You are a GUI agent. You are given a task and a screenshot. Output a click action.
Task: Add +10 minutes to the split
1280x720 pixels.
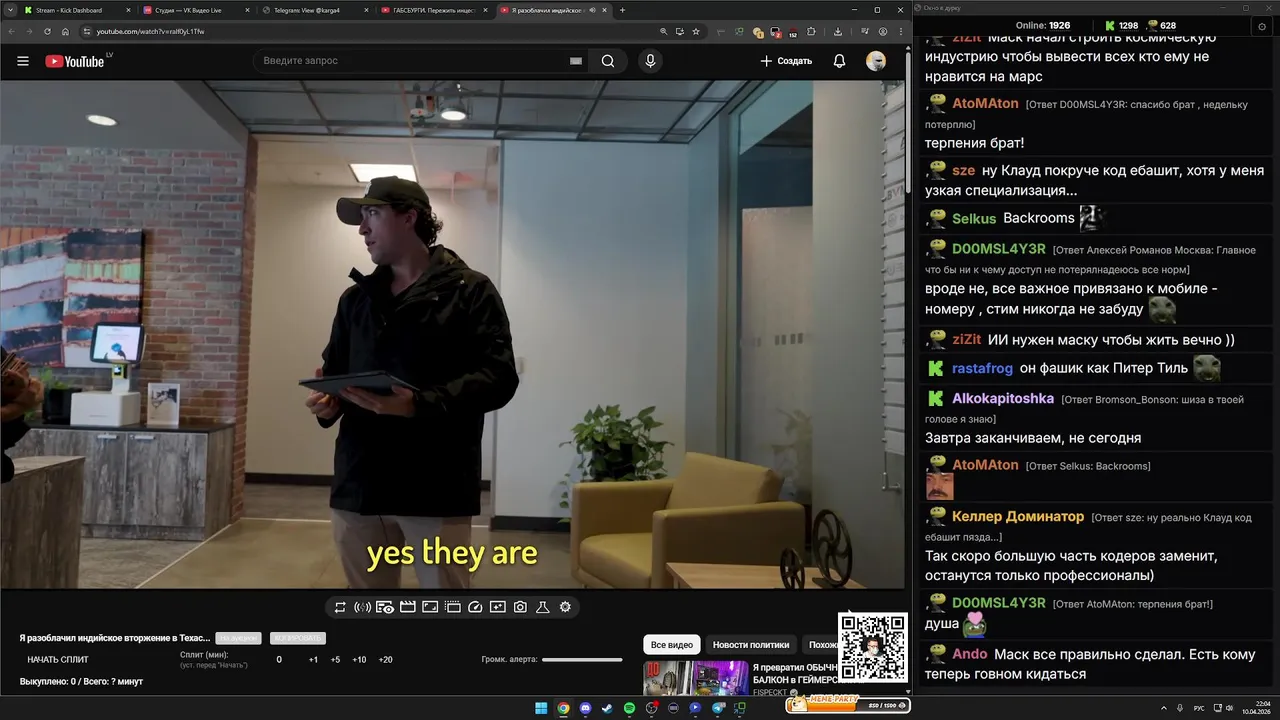(x=359, y=660)
